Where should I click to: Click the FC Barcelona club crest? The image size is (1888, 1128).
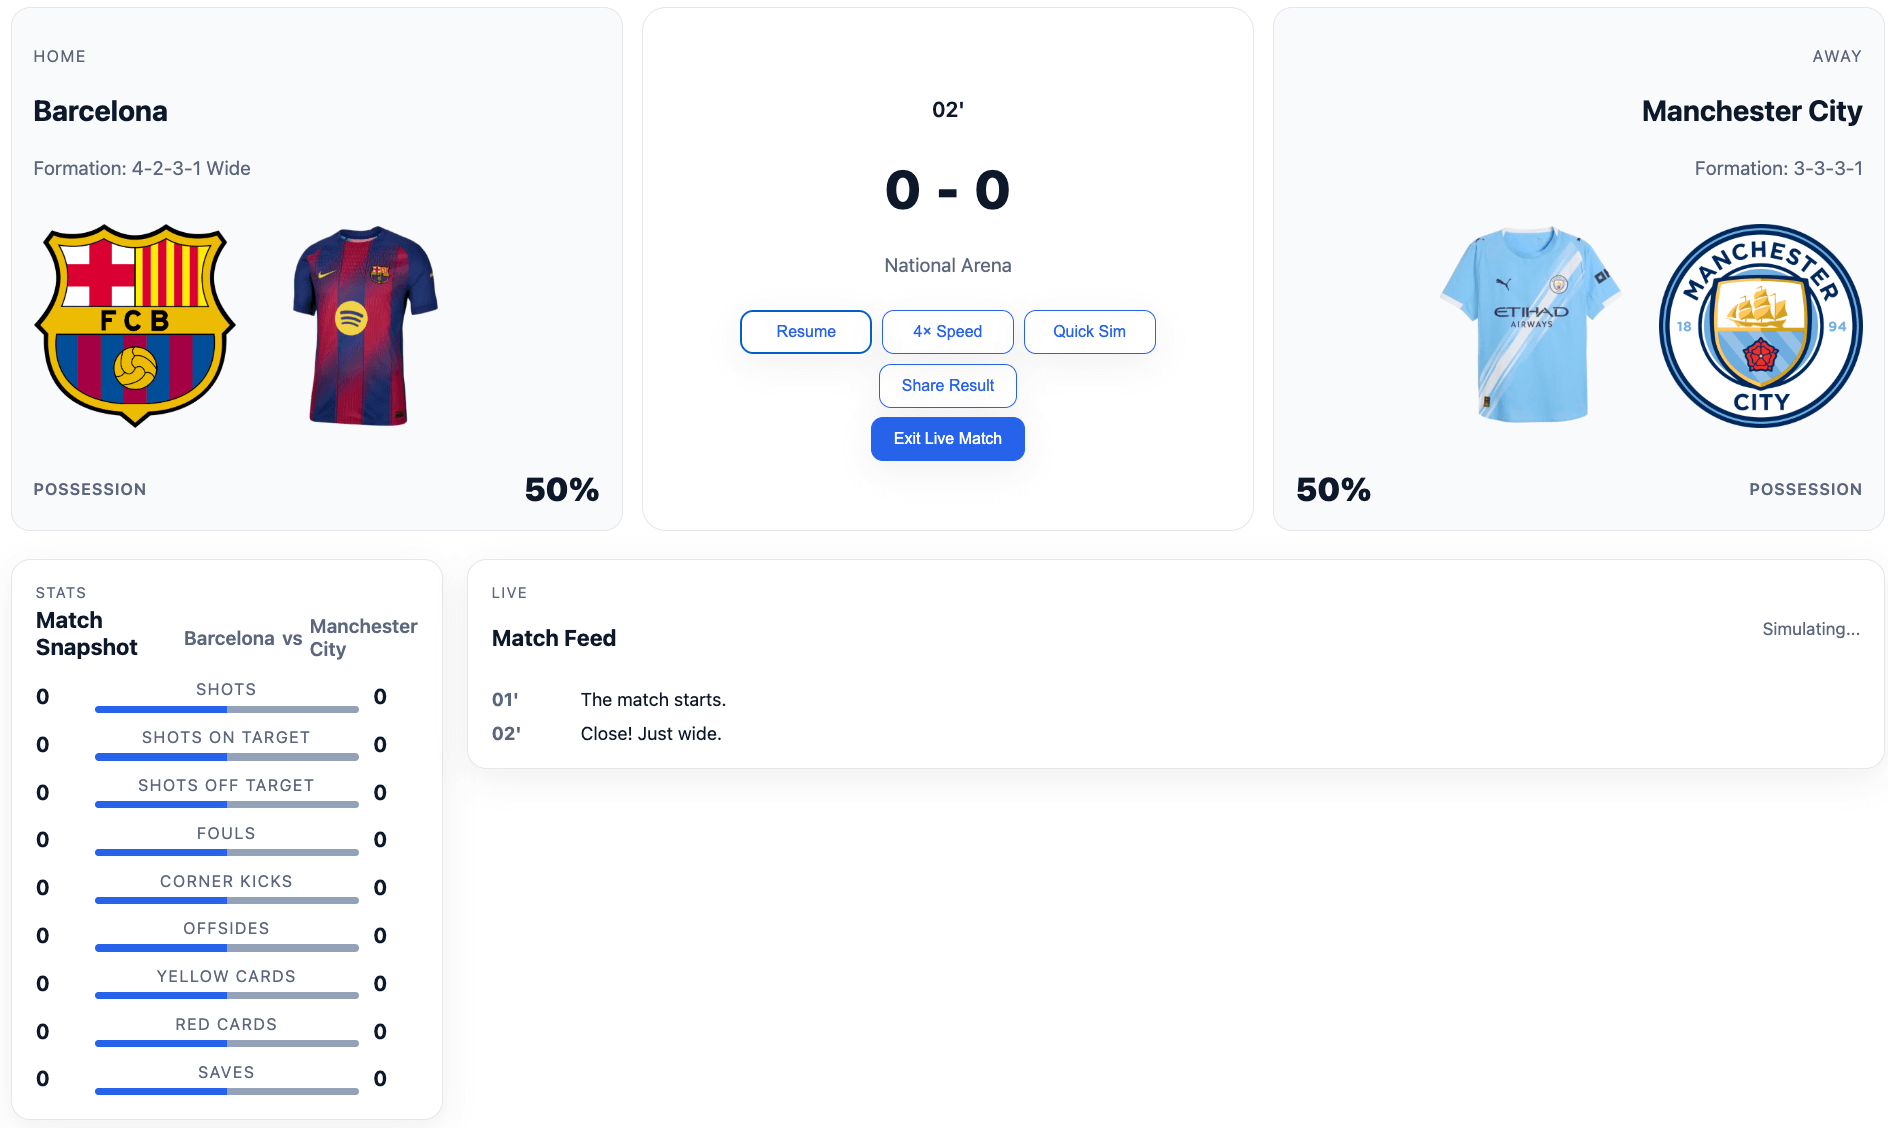(x=135, y=326)
